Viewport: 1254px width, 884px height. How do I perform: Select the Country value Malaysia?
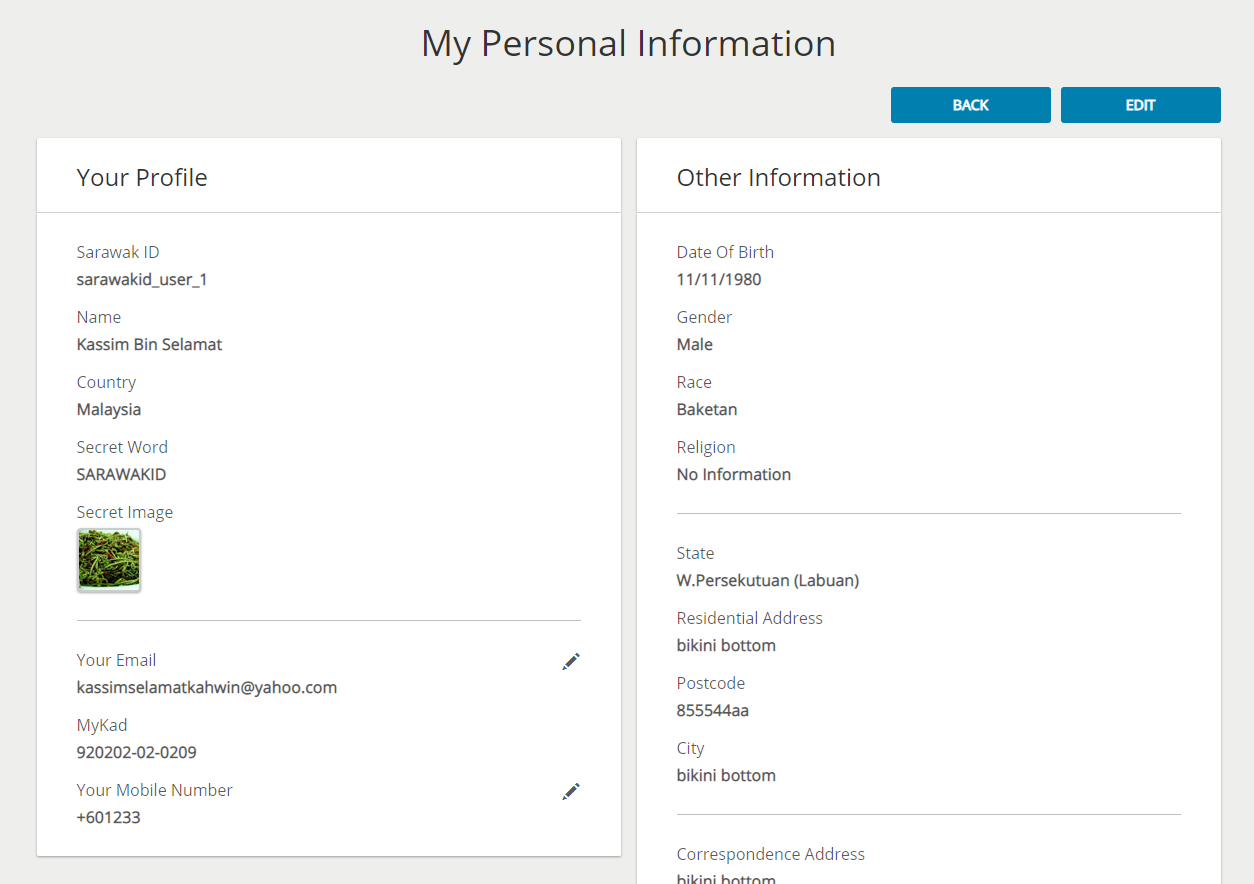pos(108,409)
